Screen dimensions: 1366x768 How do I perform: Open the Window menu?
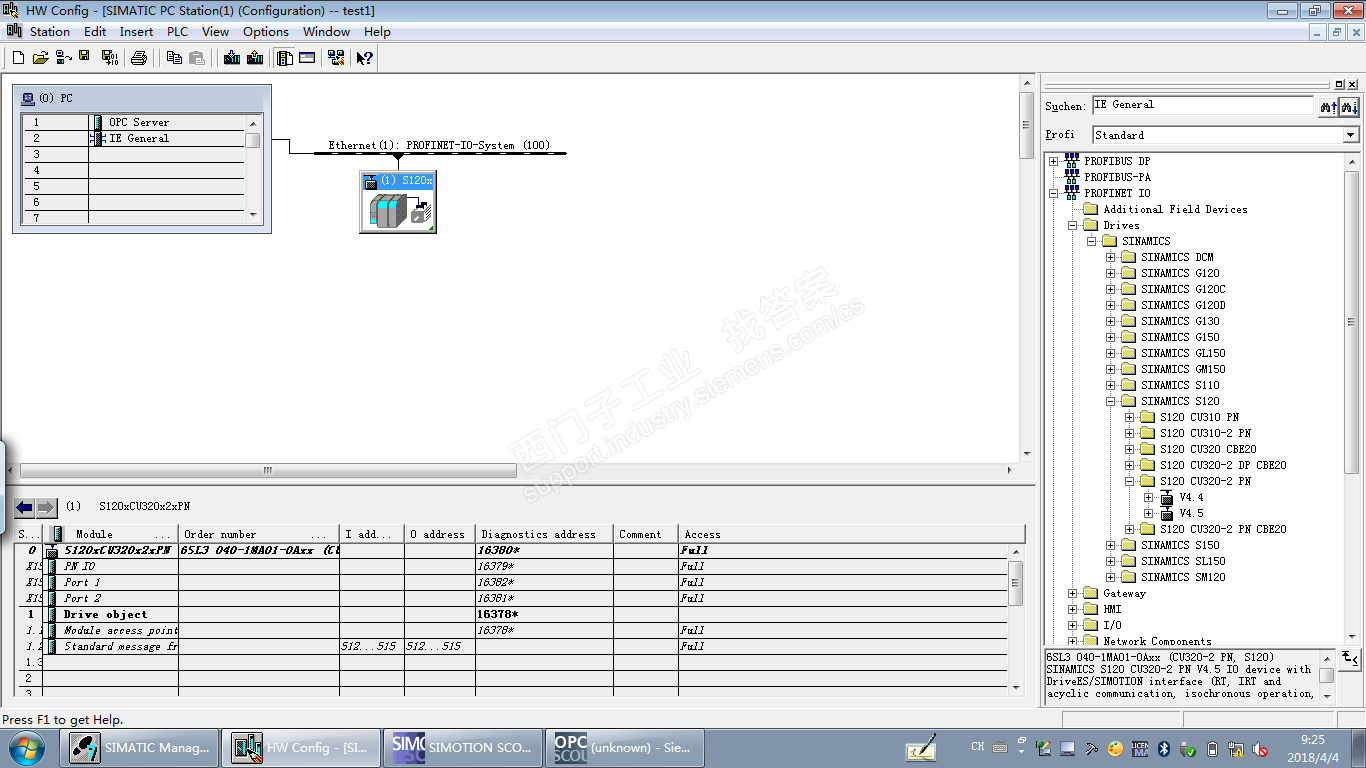pyautogui.click(x=326, y=32)
